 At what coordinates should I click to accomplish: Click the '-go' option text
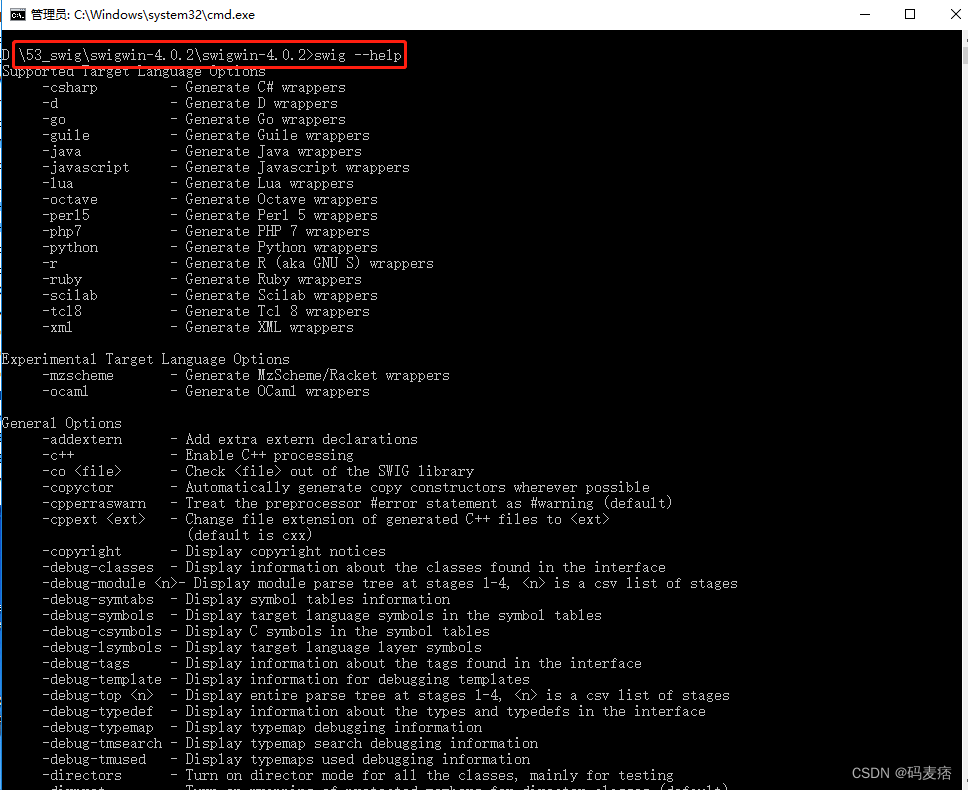click(x=54, y=120)
